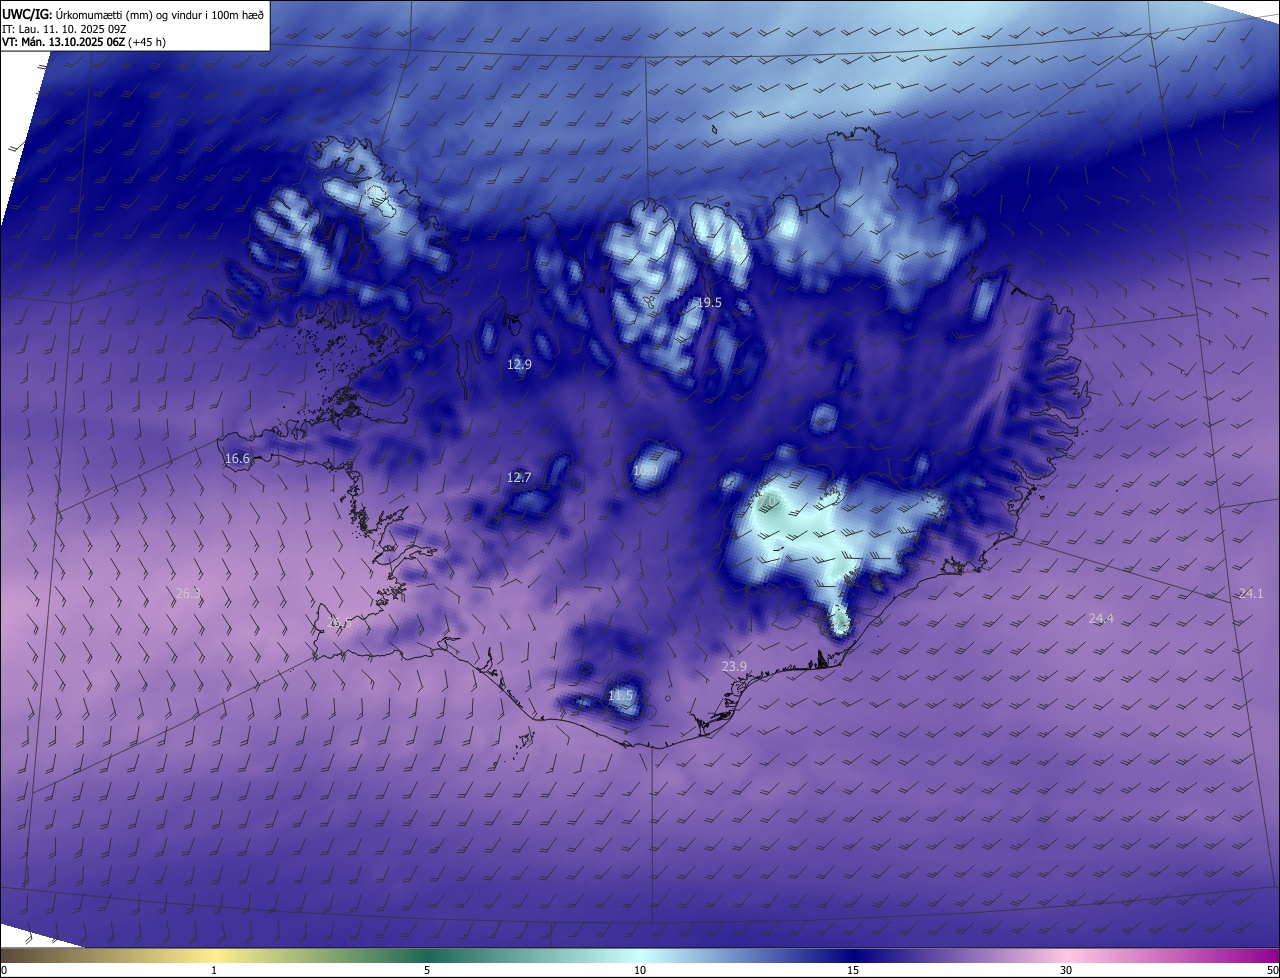Click the colorbar tick labeled 1

click(x=214, y=970)
